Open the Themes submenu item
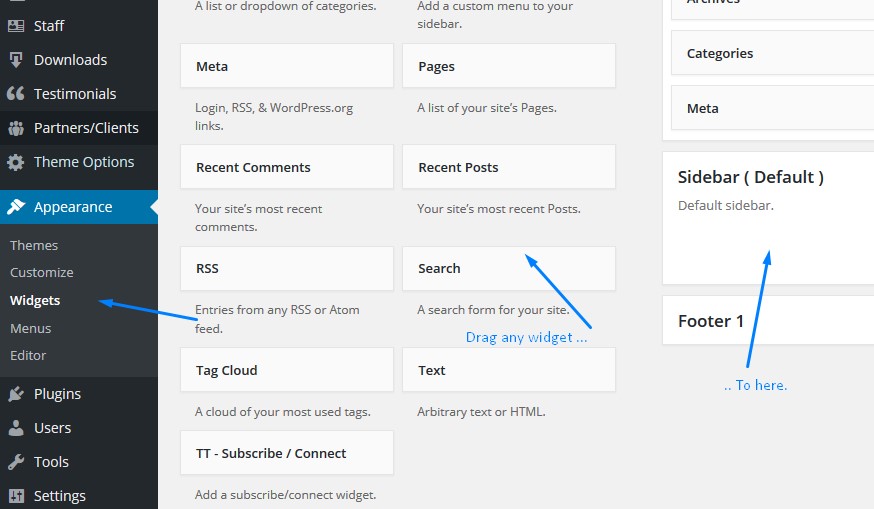 point(34,245)
